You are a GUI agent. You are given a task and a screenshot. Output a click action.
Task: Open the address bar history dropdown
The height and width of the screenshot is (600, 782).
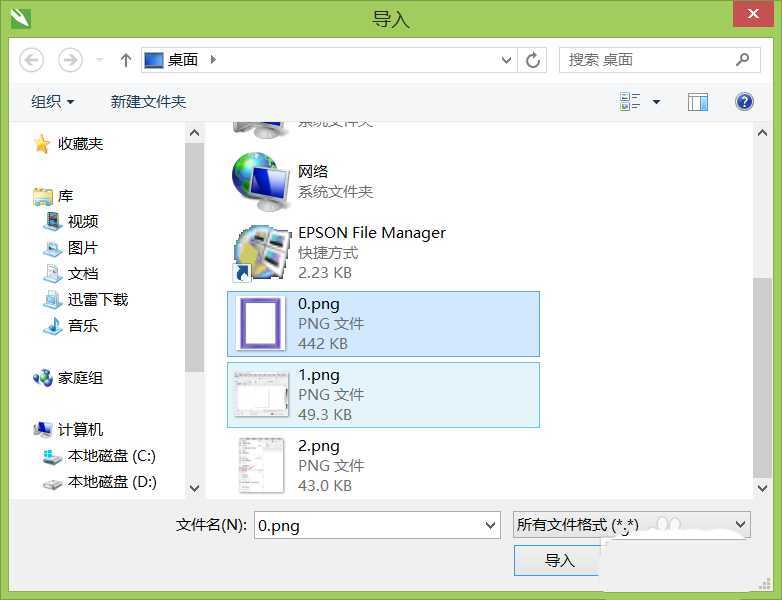tap(506, 60)
